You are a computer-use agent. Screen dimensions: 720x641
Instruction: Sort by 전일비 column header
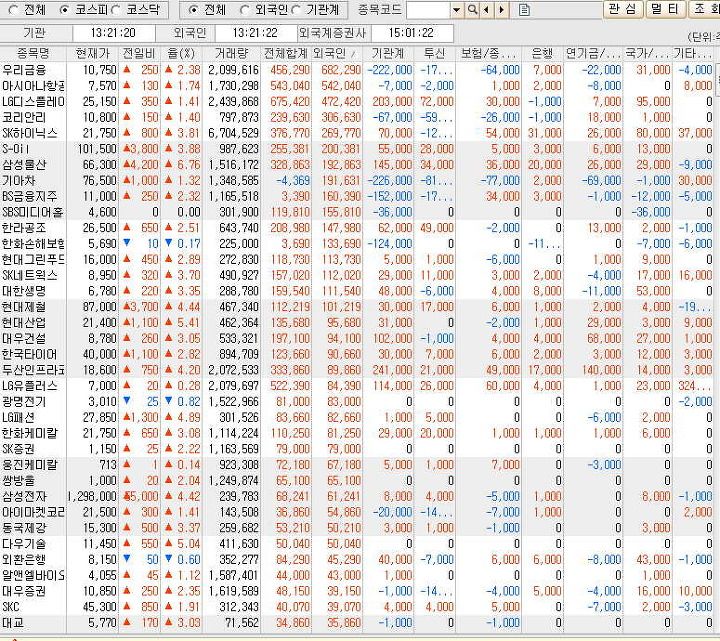pos(140,53)
